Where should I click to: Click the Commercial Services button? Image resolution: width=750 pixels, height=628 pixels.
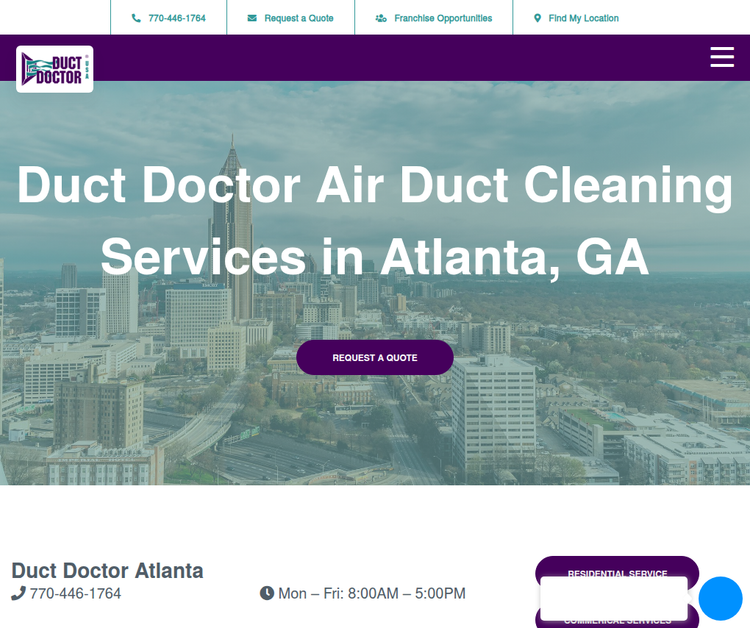click(x=617, y=623)
